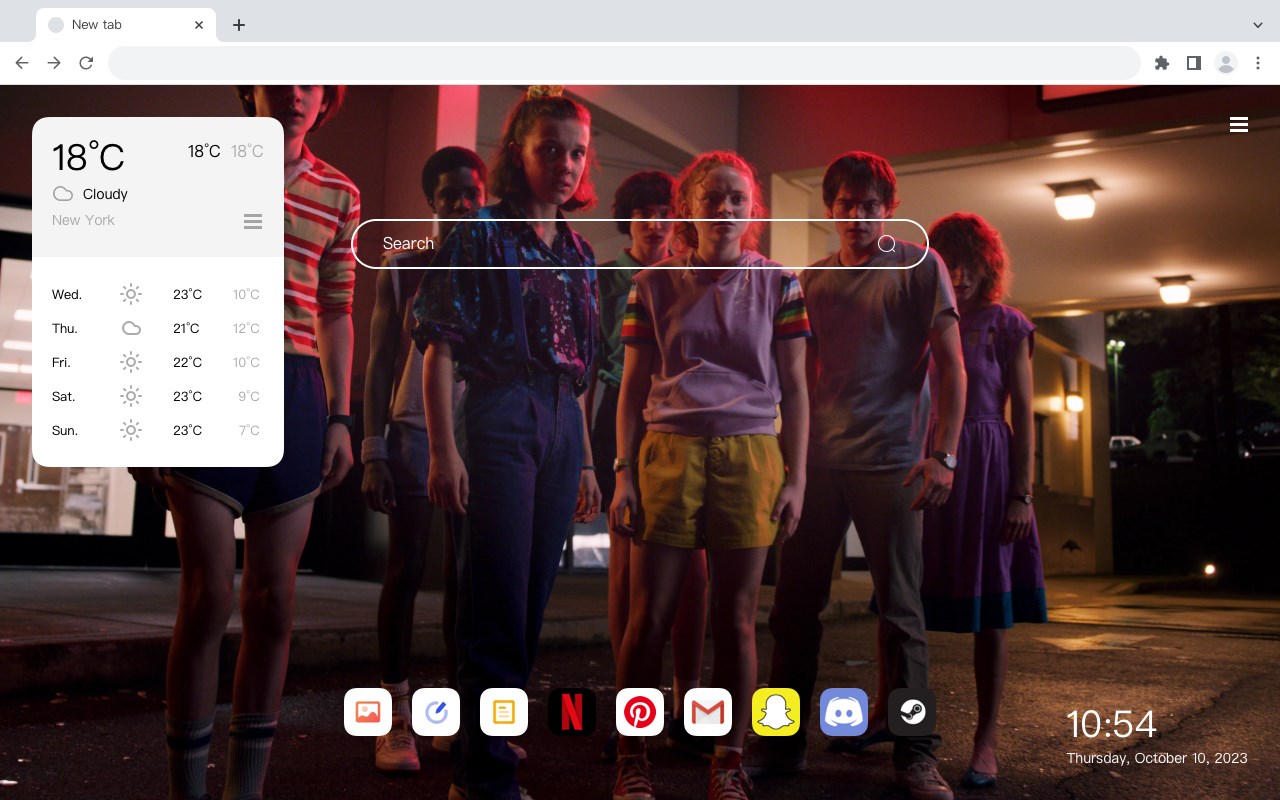
Task: Select the New tab browser tab
Action: [x=126, y=25]
